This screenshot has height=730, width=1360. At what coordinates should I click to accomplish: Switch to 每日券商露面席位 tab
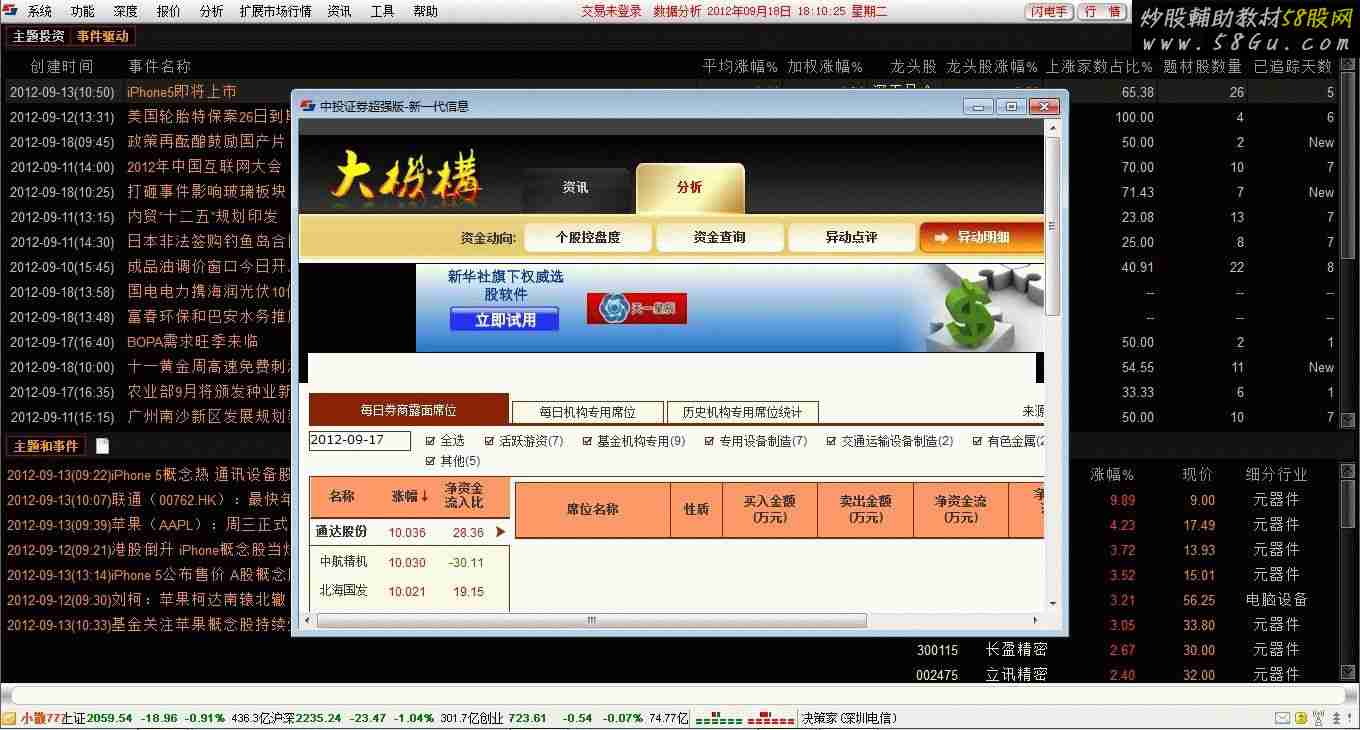pyautogui.click(x=408, y=410)
